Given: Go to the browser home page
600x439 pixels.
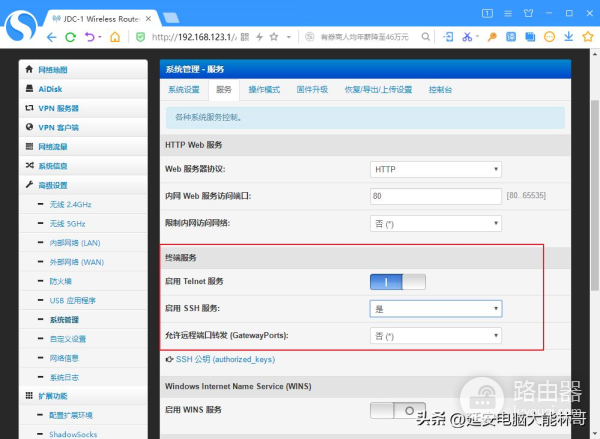Looking at the screenshot, I should tap(116, 37).
